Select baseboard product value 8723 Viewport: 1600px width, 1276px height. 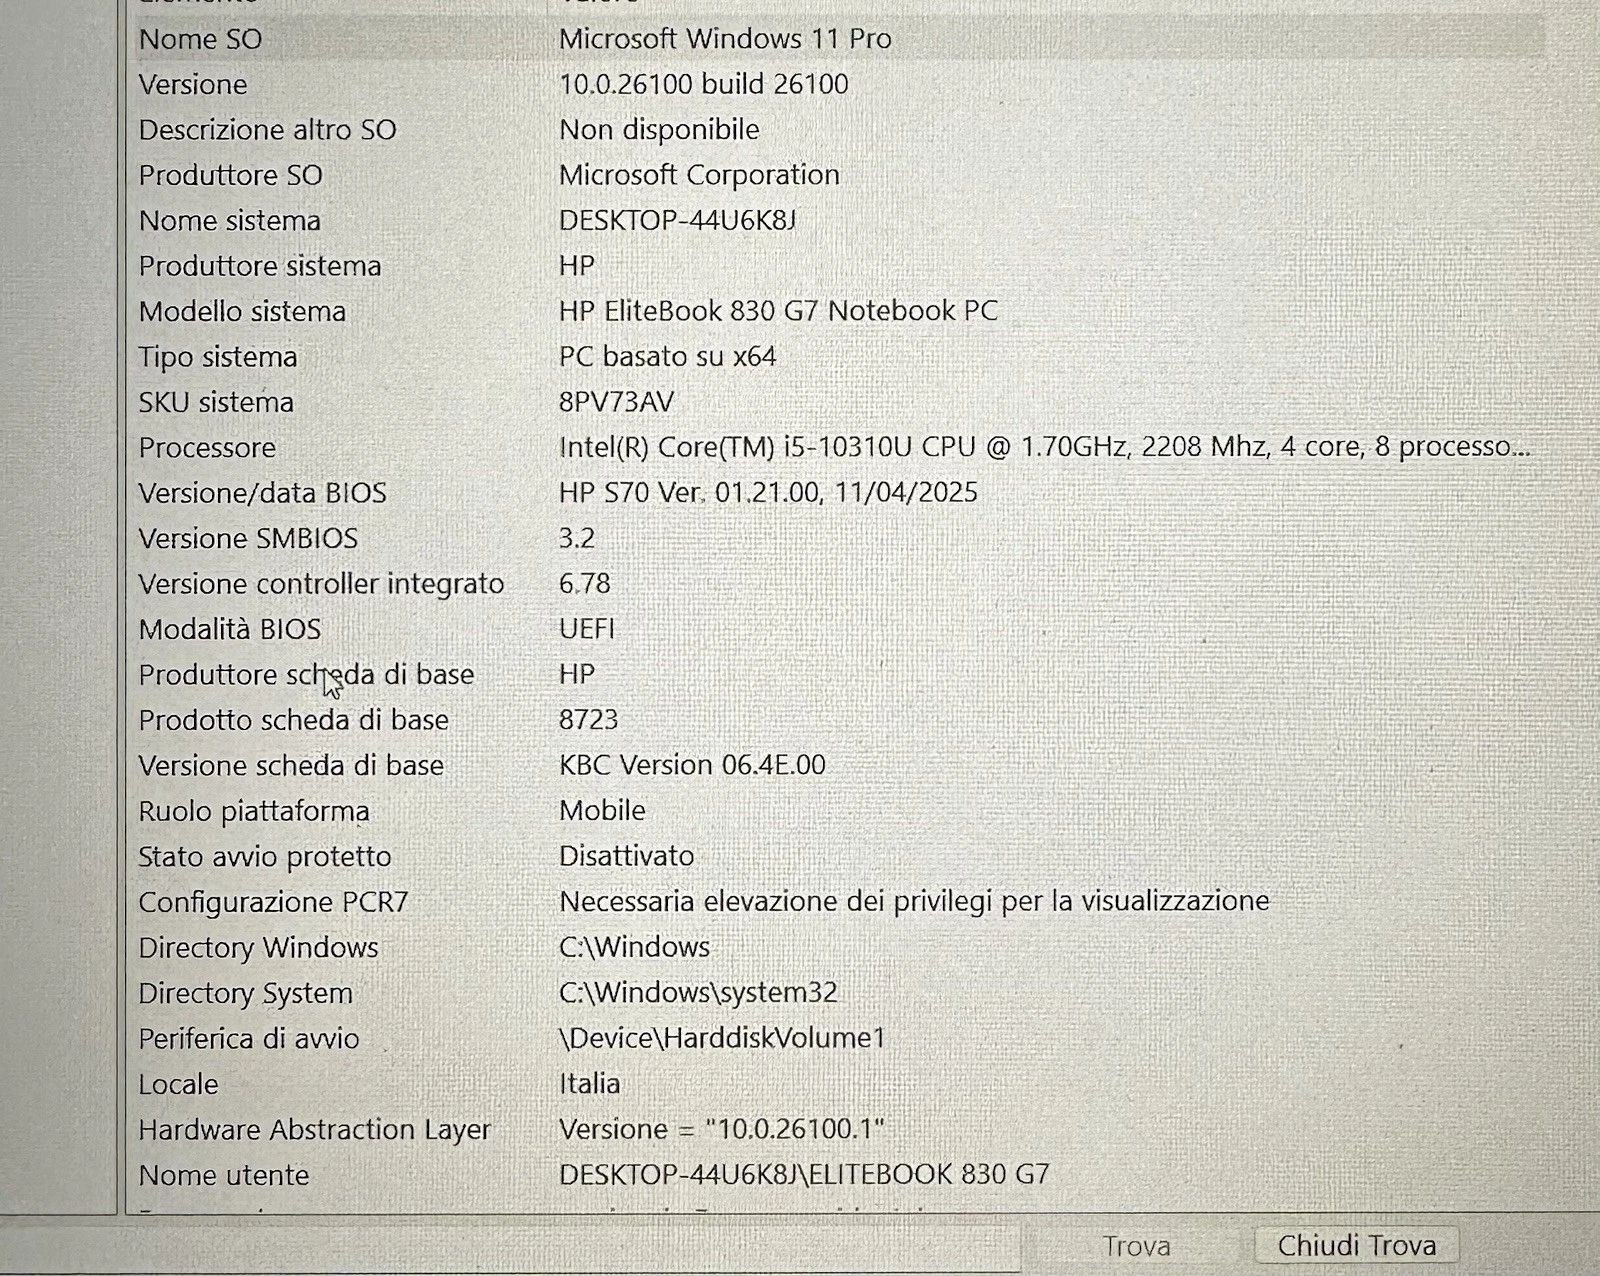pos(588,720)
